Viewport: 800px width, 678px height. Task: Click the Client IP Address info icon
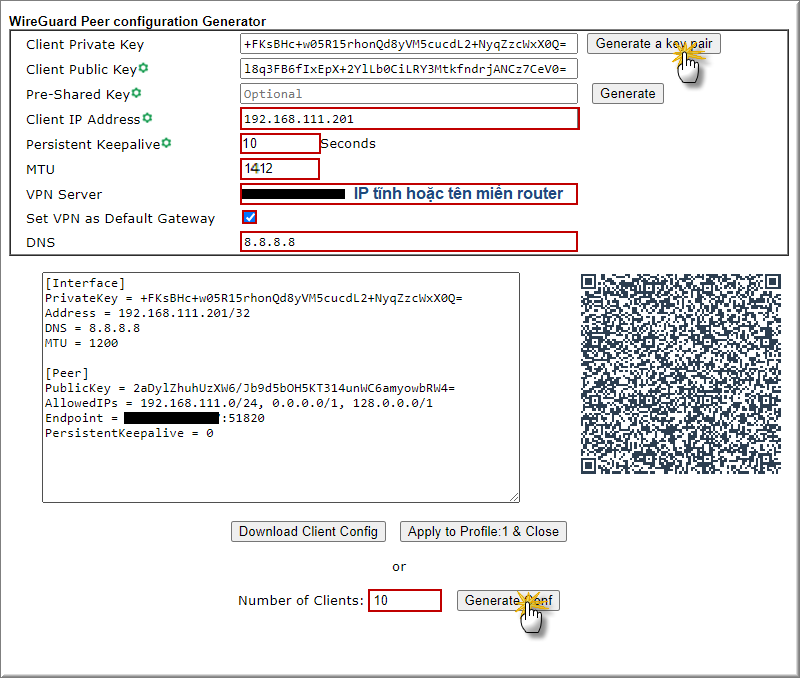(147, 118)
